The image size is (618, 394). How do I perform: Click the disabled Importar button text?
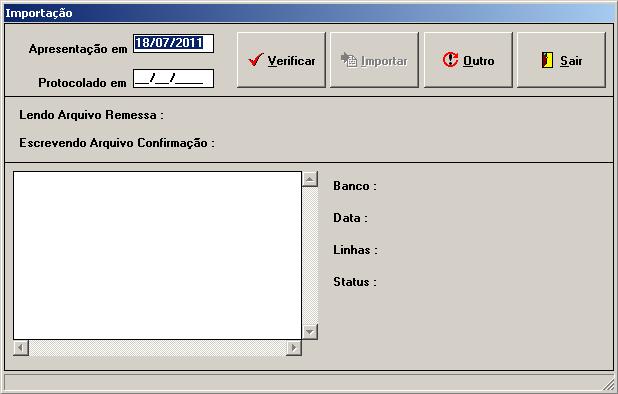coord(384,61)
